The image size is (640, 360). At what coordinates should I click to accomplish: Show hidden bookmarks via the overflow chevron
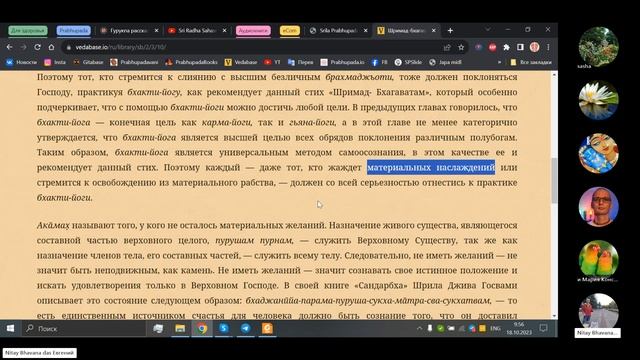pyautogui.click(x=499, y=62)
